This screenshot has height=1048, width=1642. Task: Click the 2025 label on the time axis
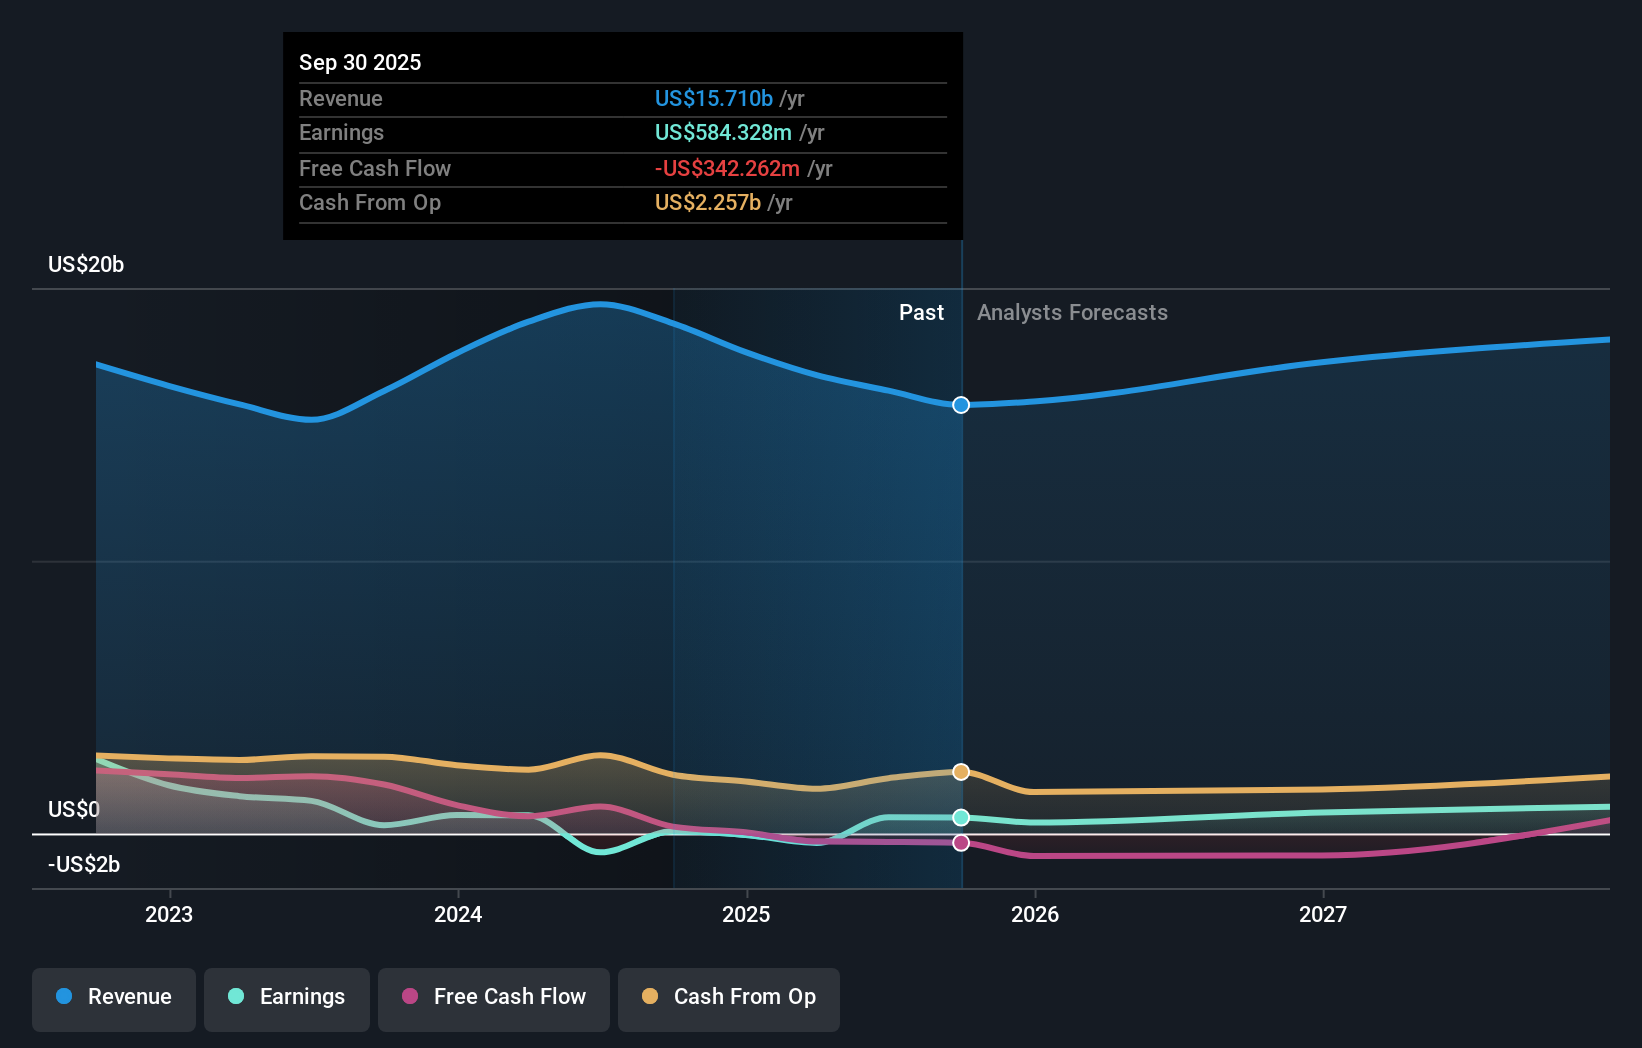click(747, 914)
